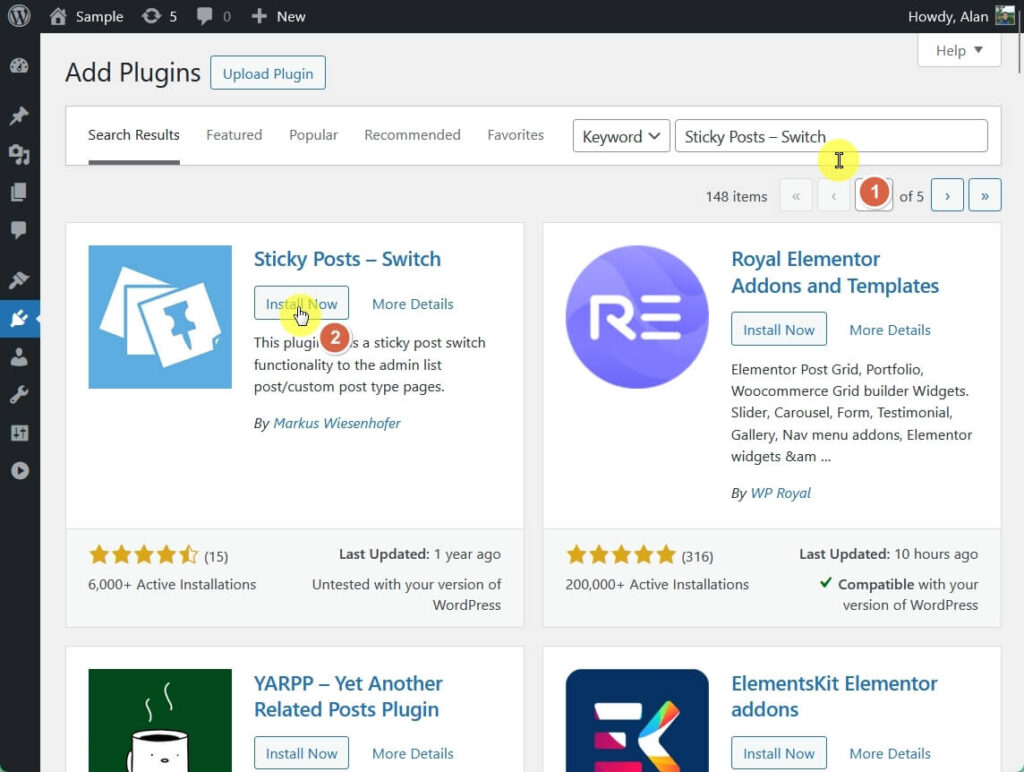Viewport: 1024px width, 772px height.
Task: Click the (316) ratings count
Action: click(697, 556)
